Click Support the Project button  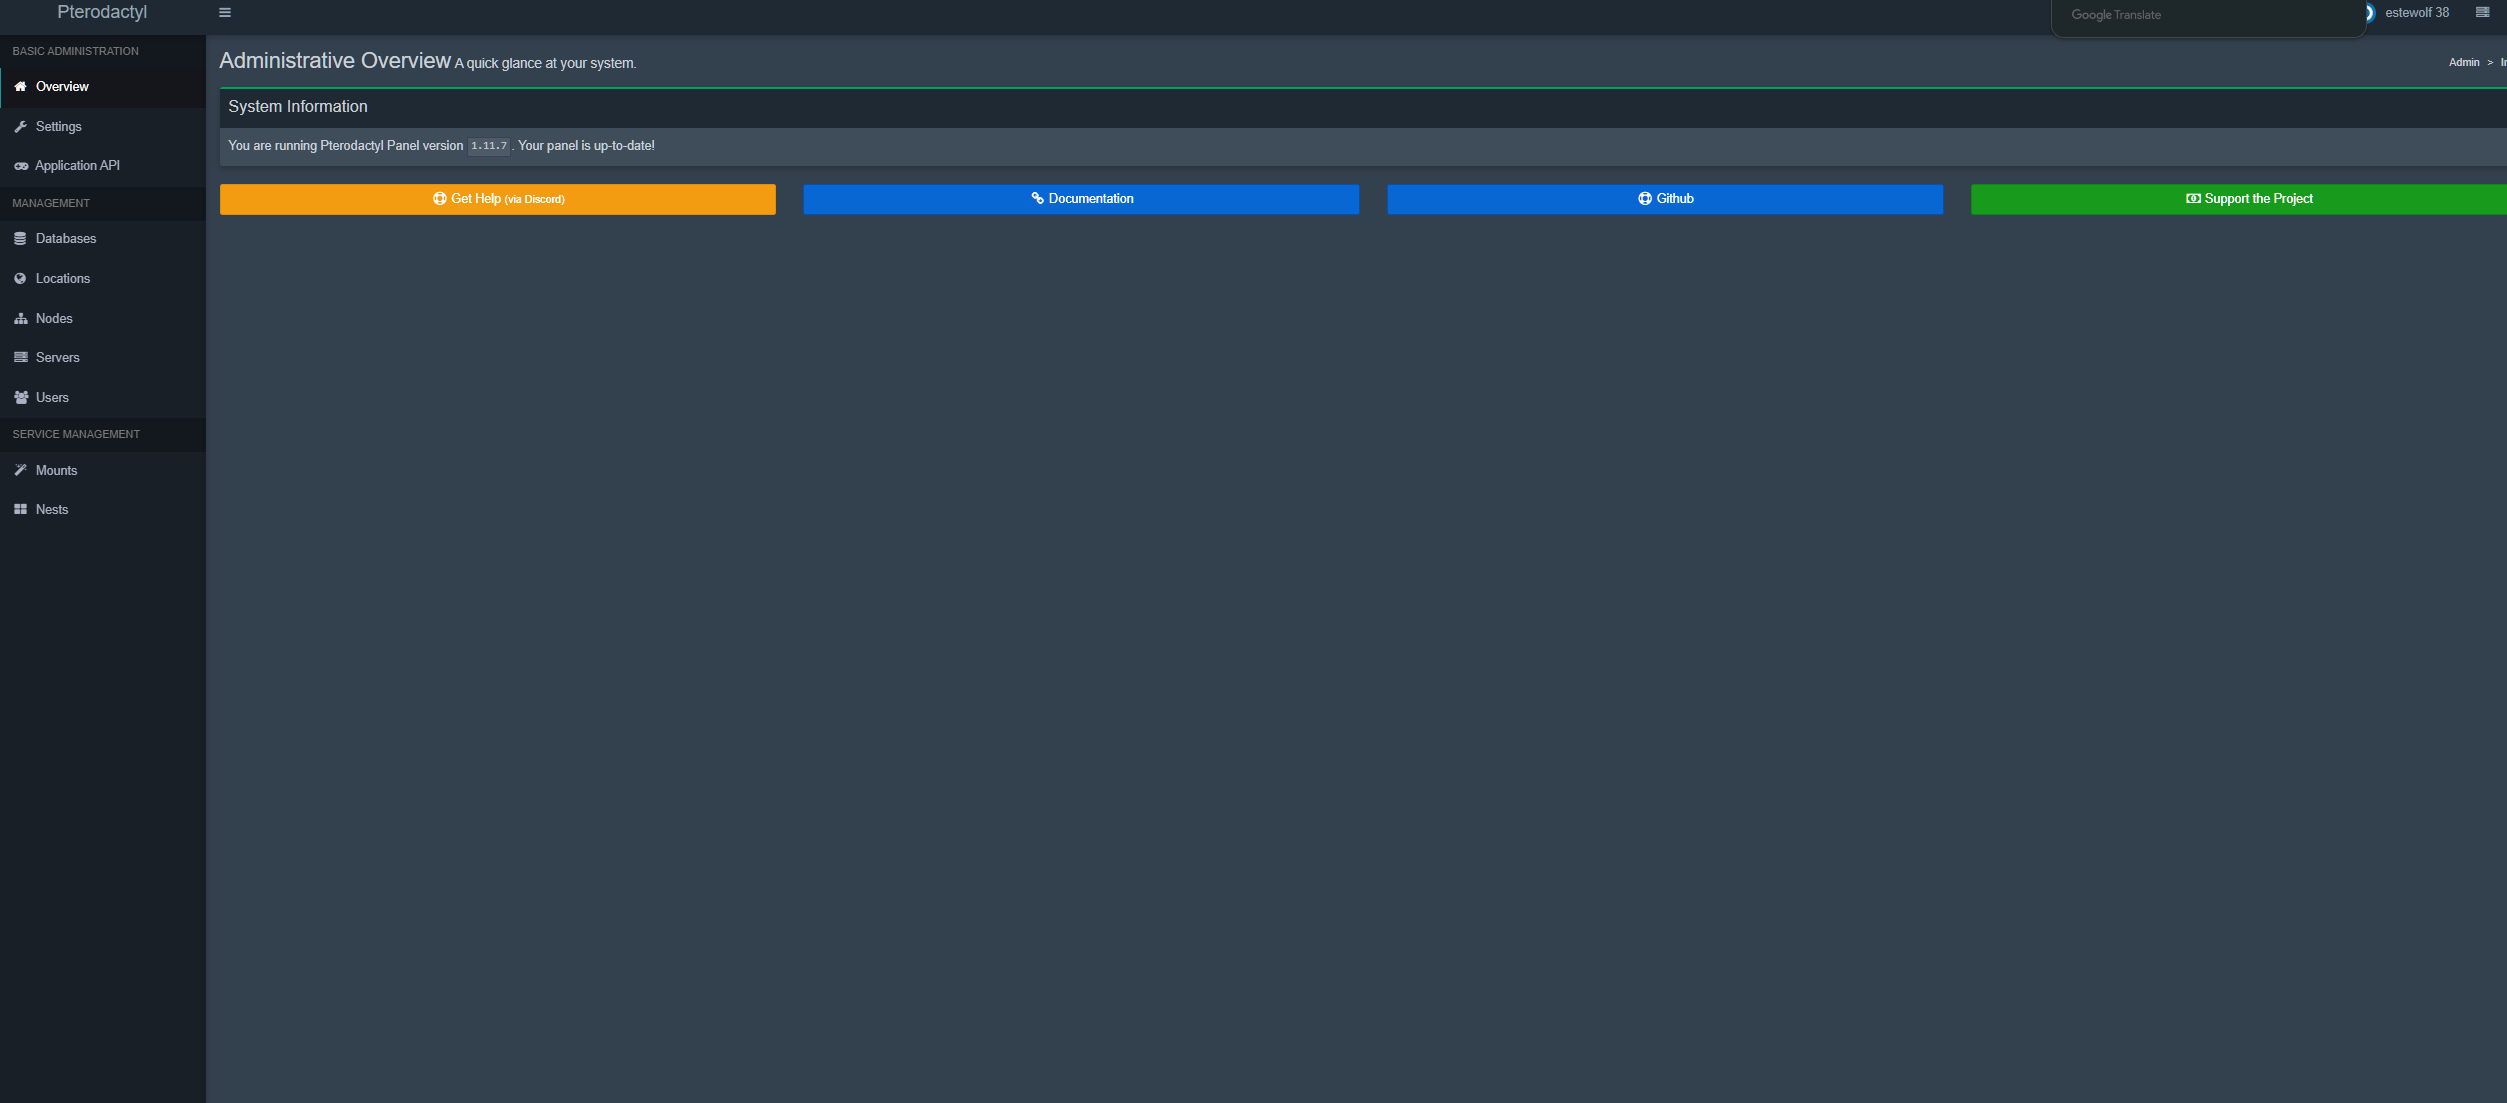coord(2239,199)
